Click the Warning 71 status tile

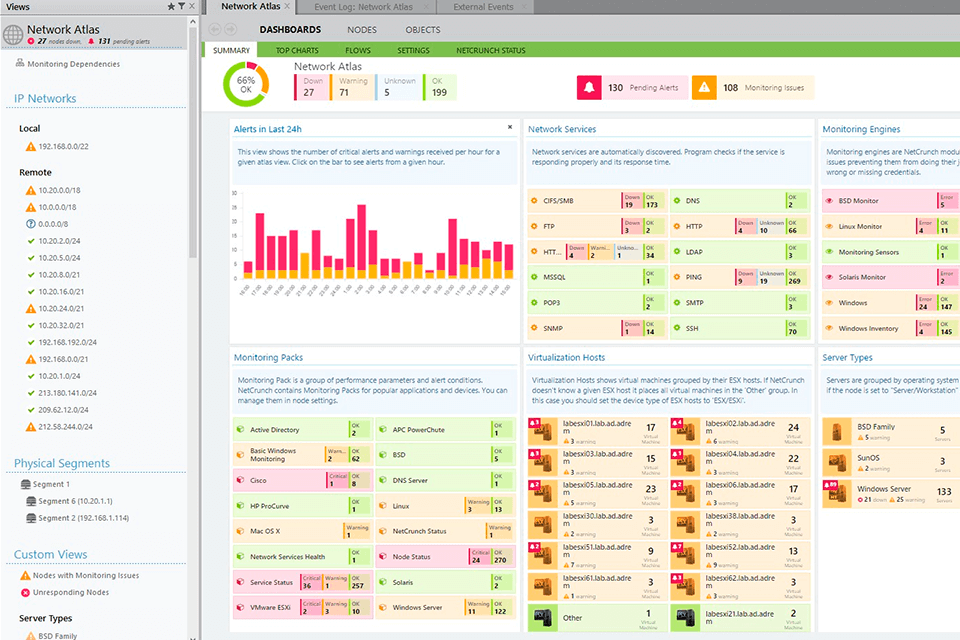(x=352, y=87)
